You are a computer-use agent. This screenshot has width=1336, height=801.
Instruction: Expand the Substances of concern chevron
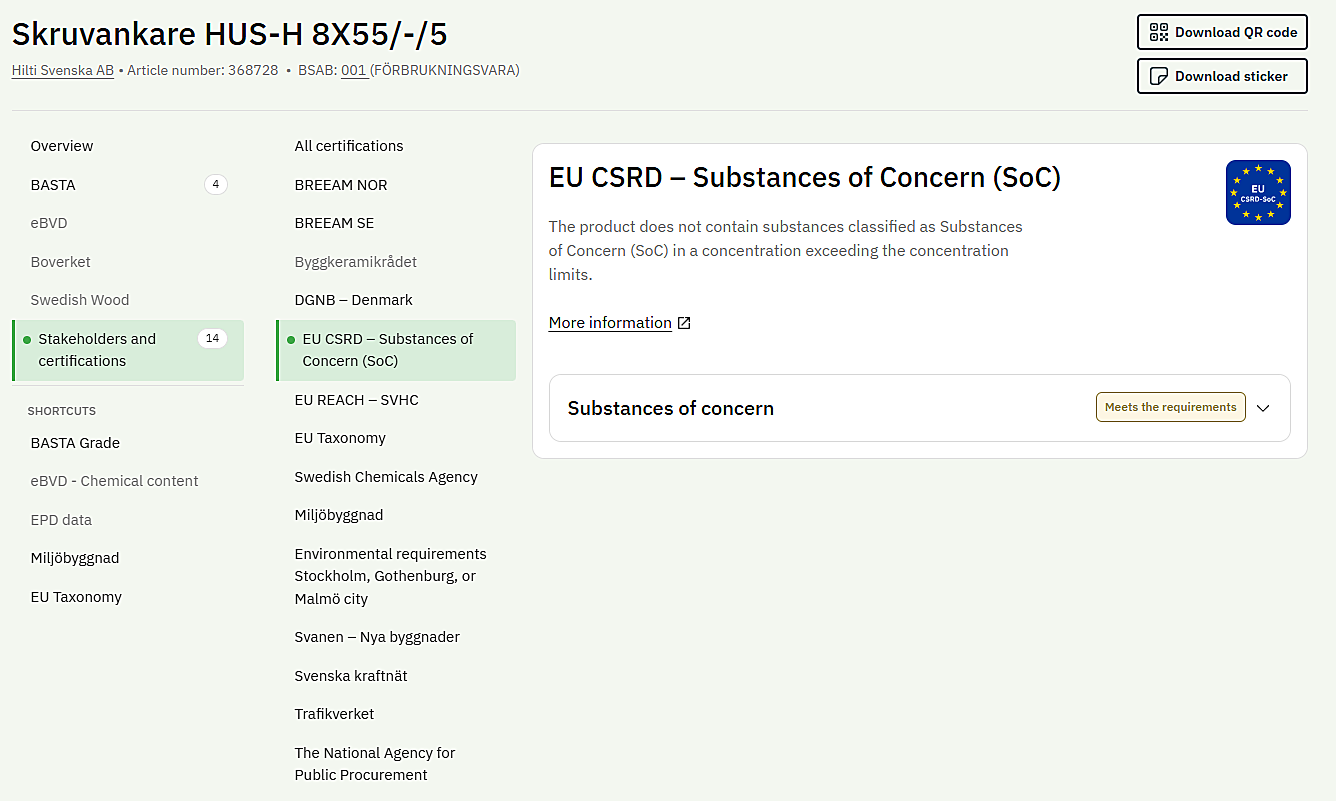1263,408
